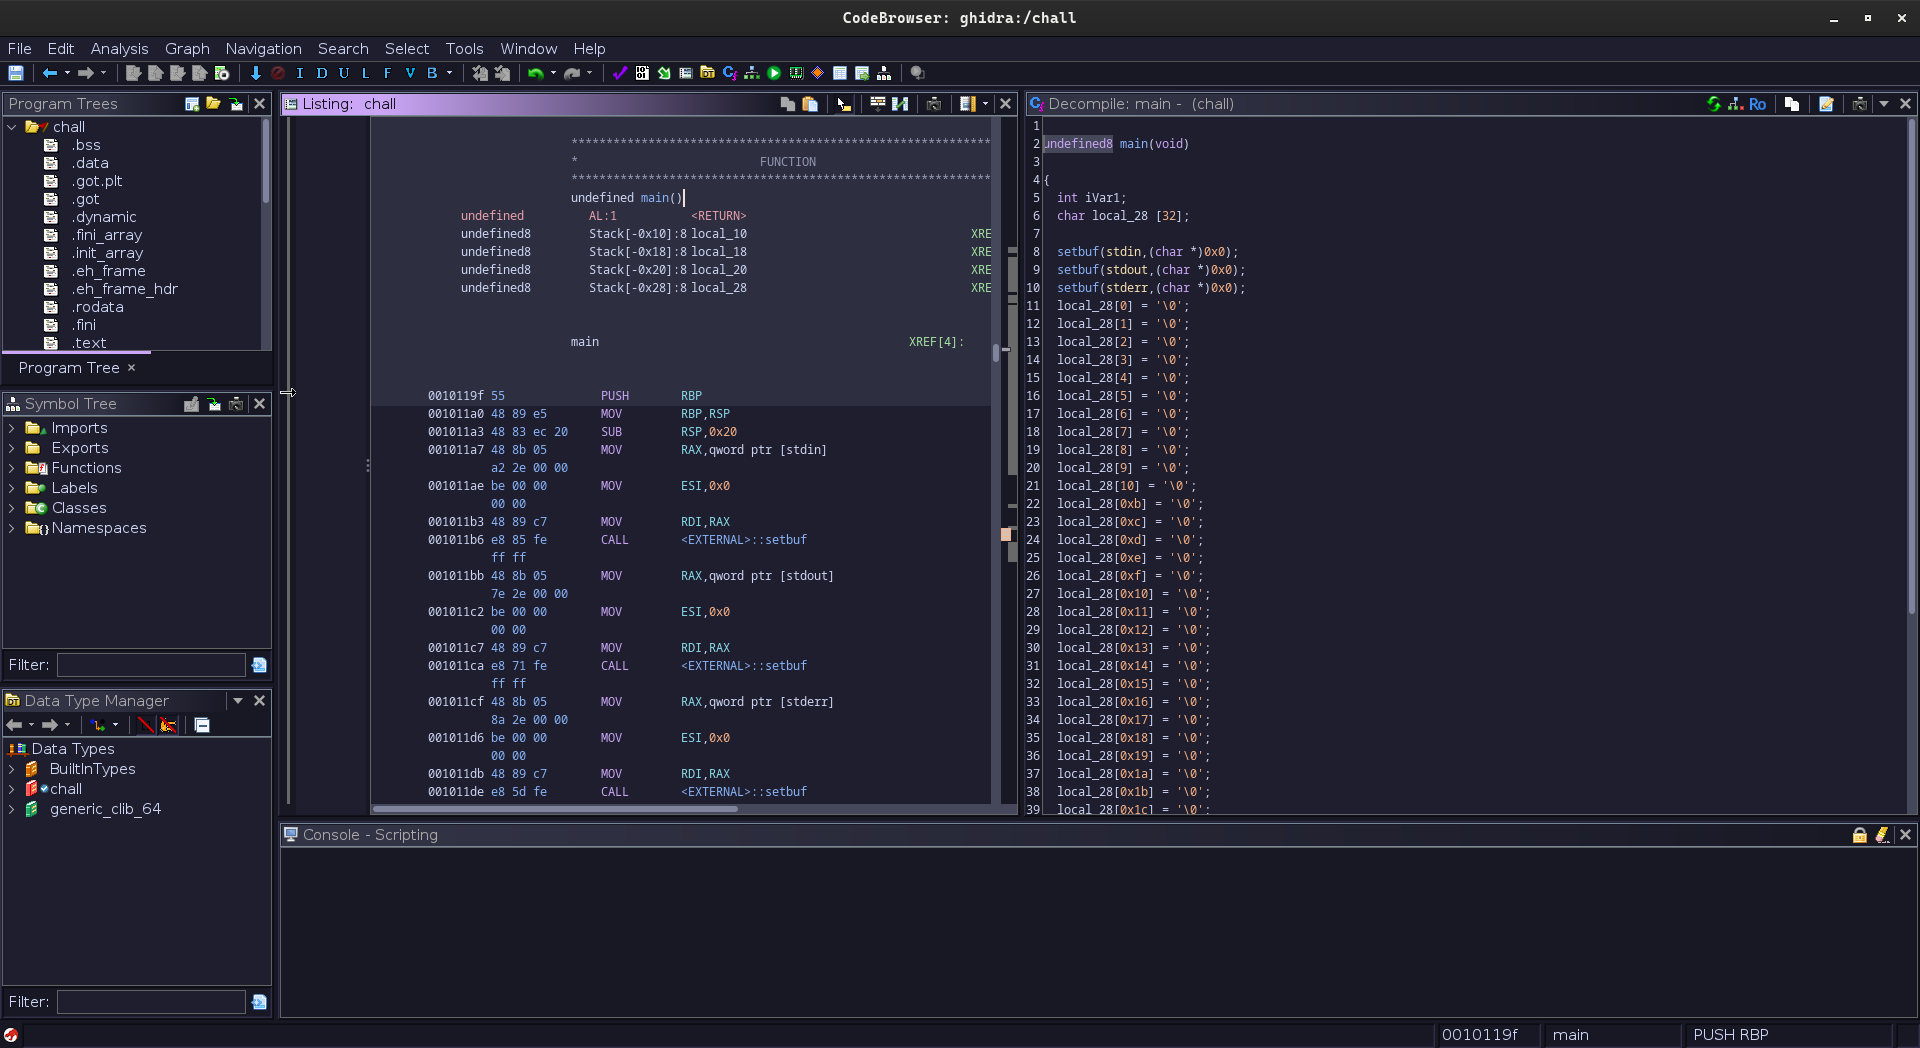Toggle Listing field header format editor
This screenshot has height=1048, width=1920.
[877, 104]
